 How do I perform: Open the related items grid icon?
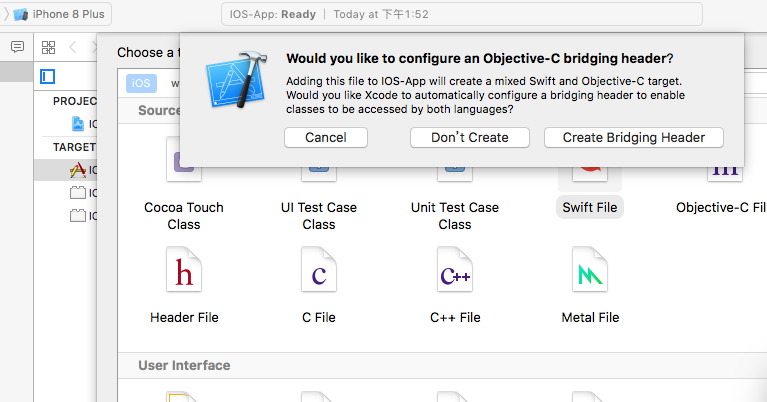pyautogui.click(x=48, y=47)
